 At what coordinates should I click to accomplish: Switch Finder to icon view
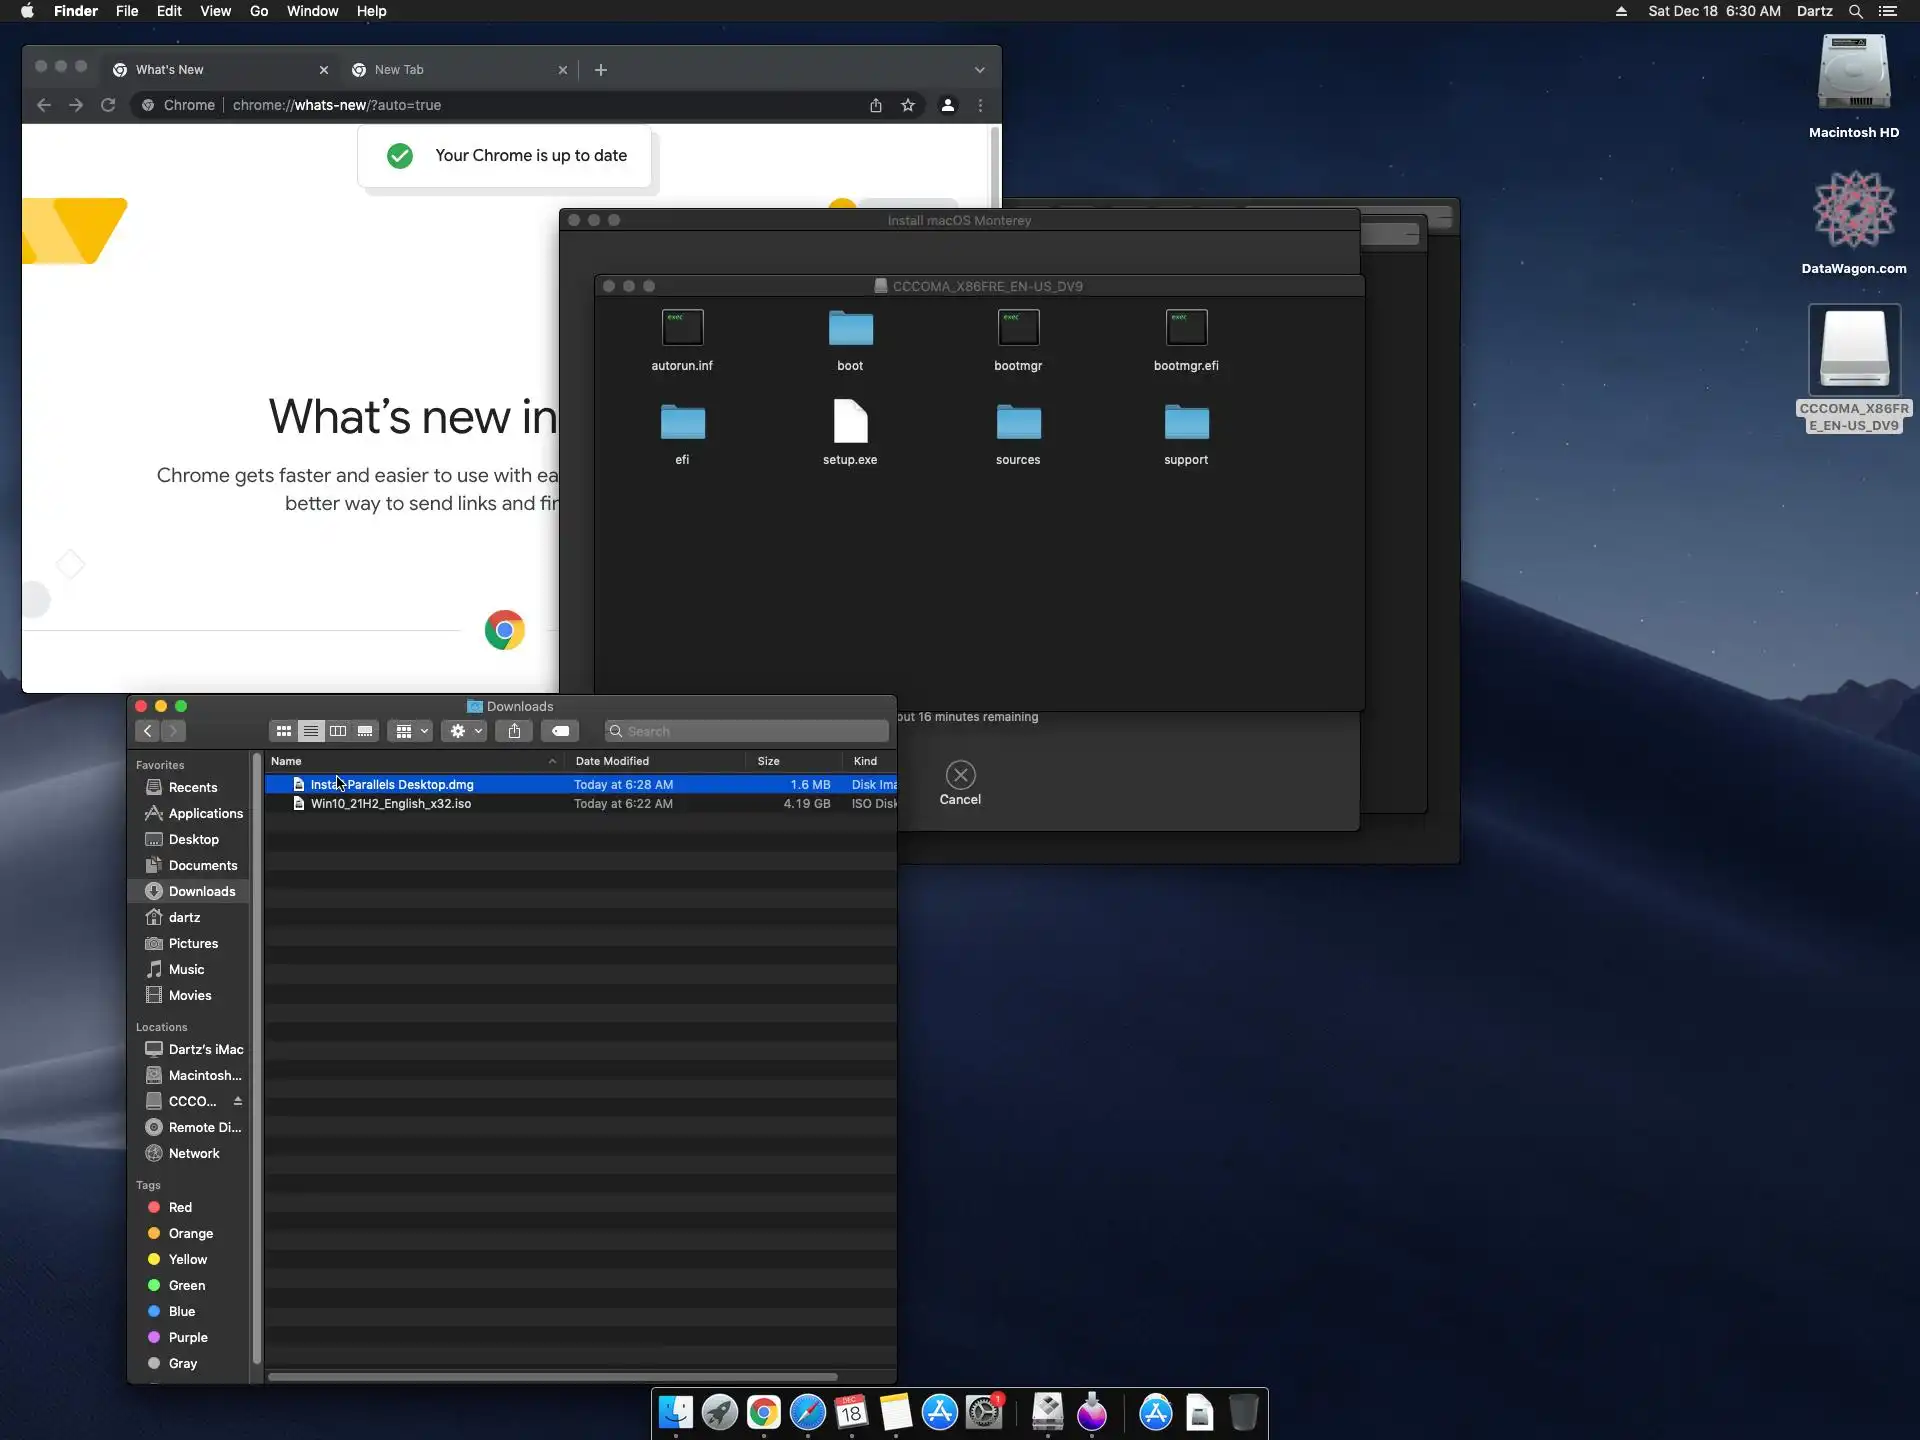point(284,731)
